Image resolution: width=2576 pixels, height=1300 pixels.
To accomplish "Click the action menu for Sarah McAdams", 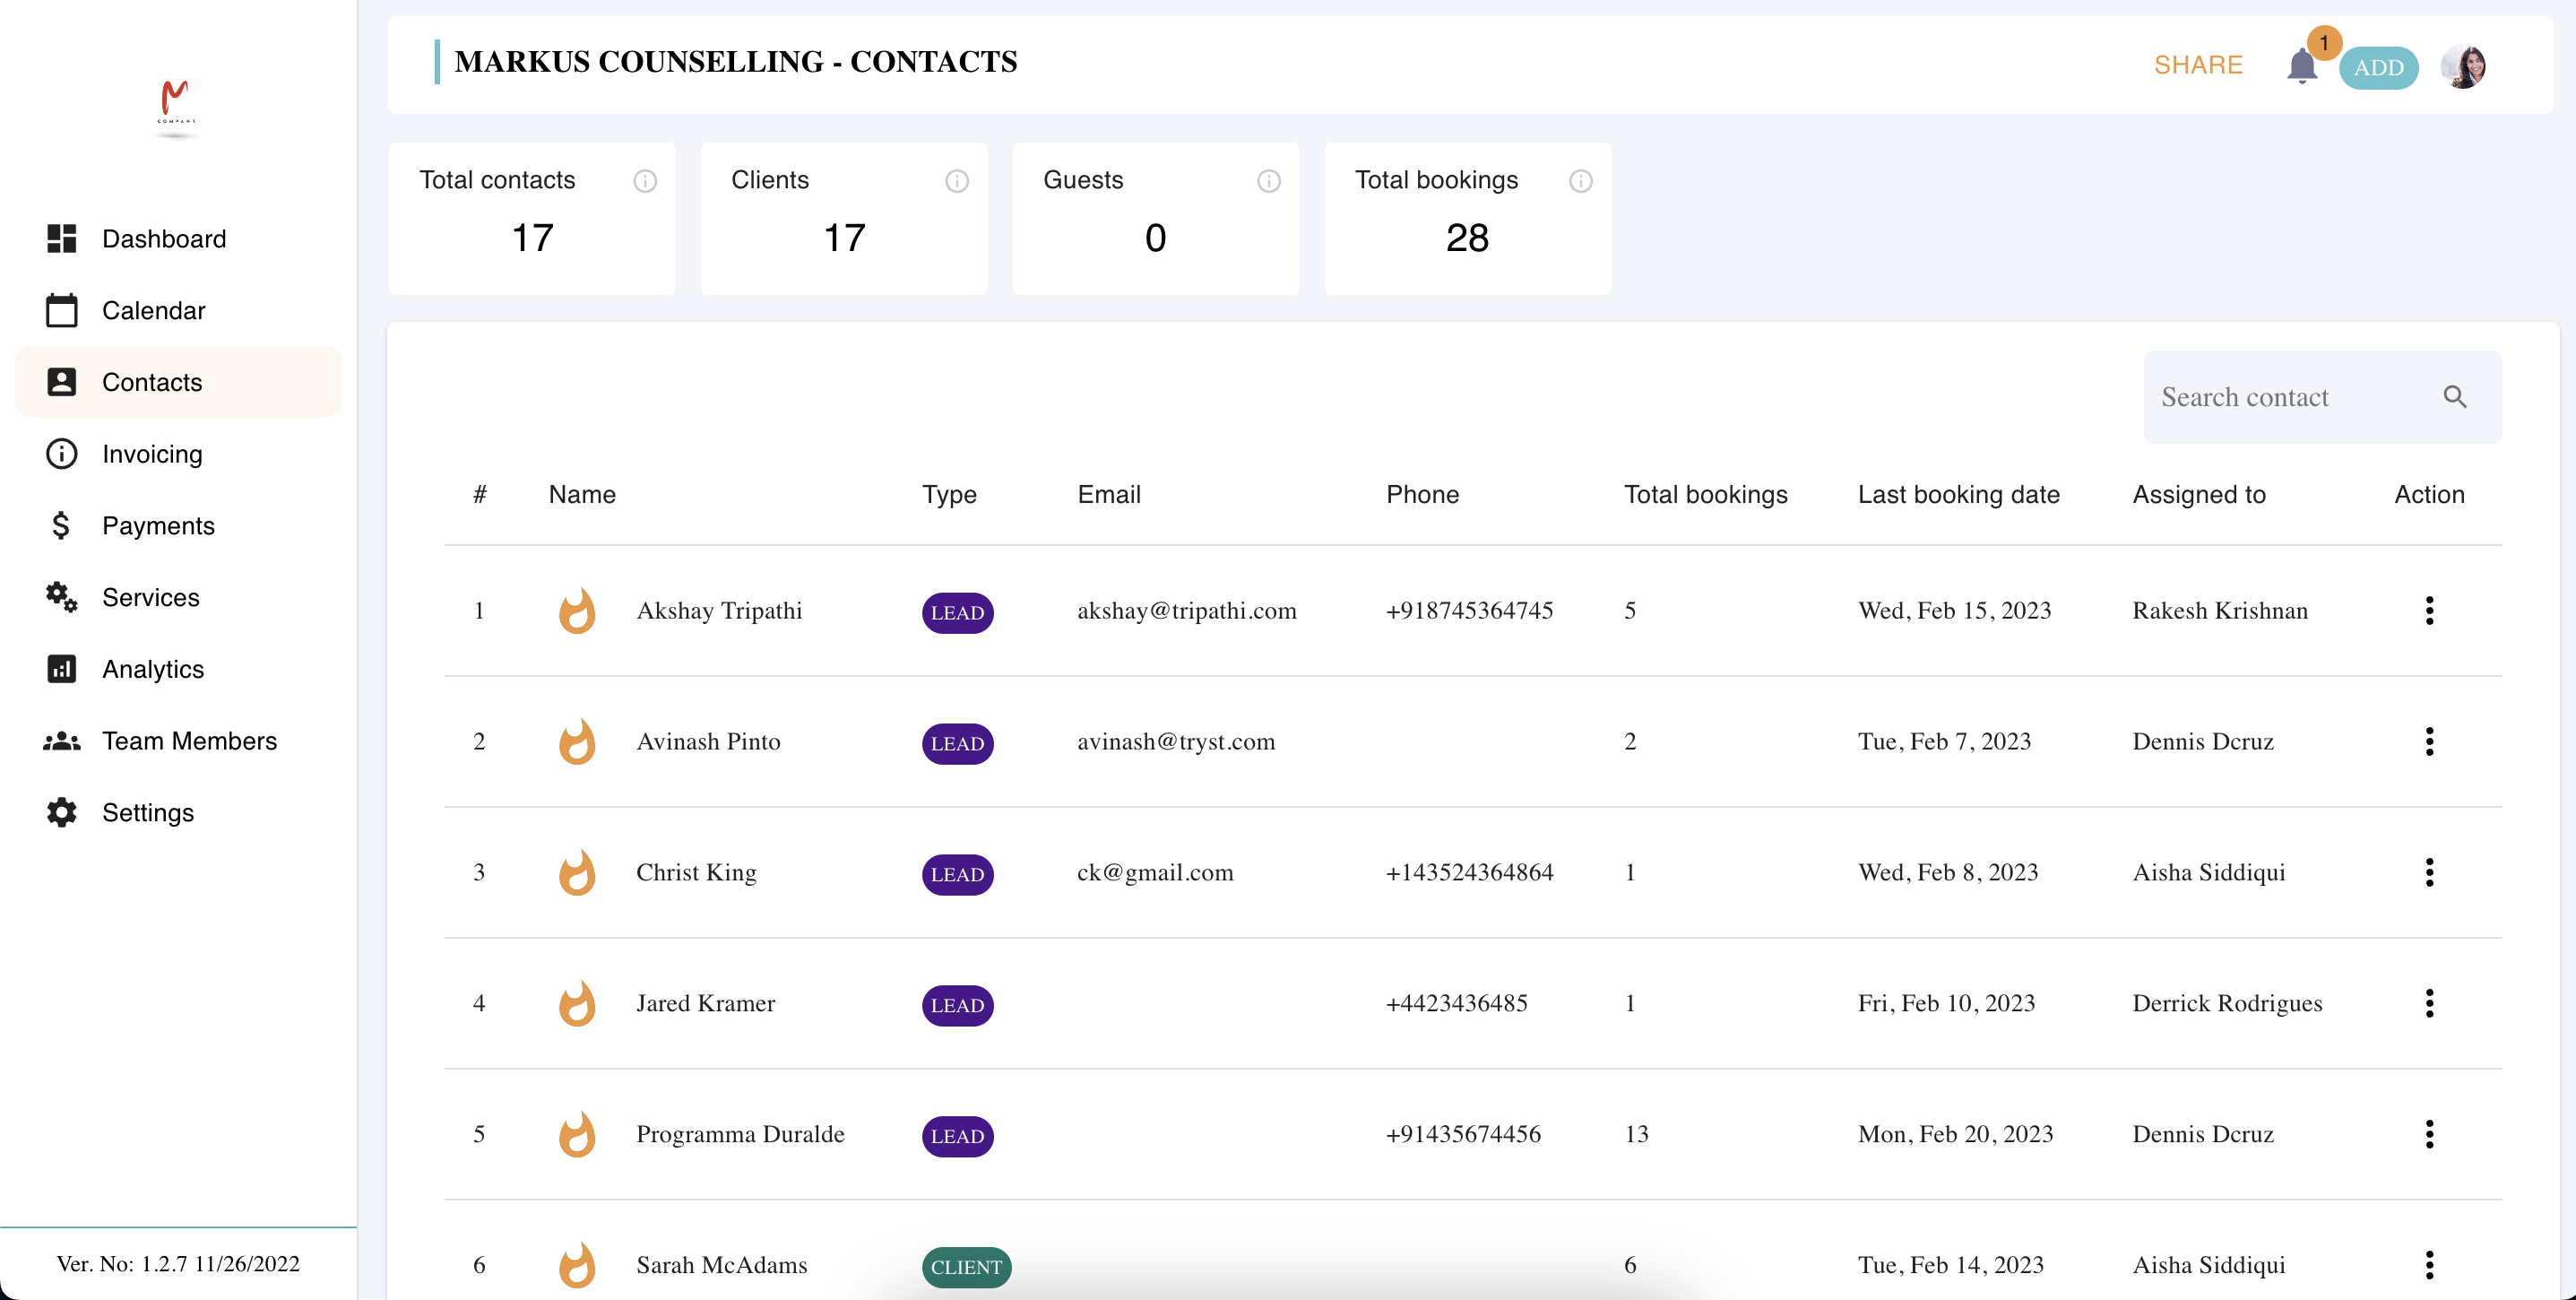I will (2428, 1261).
